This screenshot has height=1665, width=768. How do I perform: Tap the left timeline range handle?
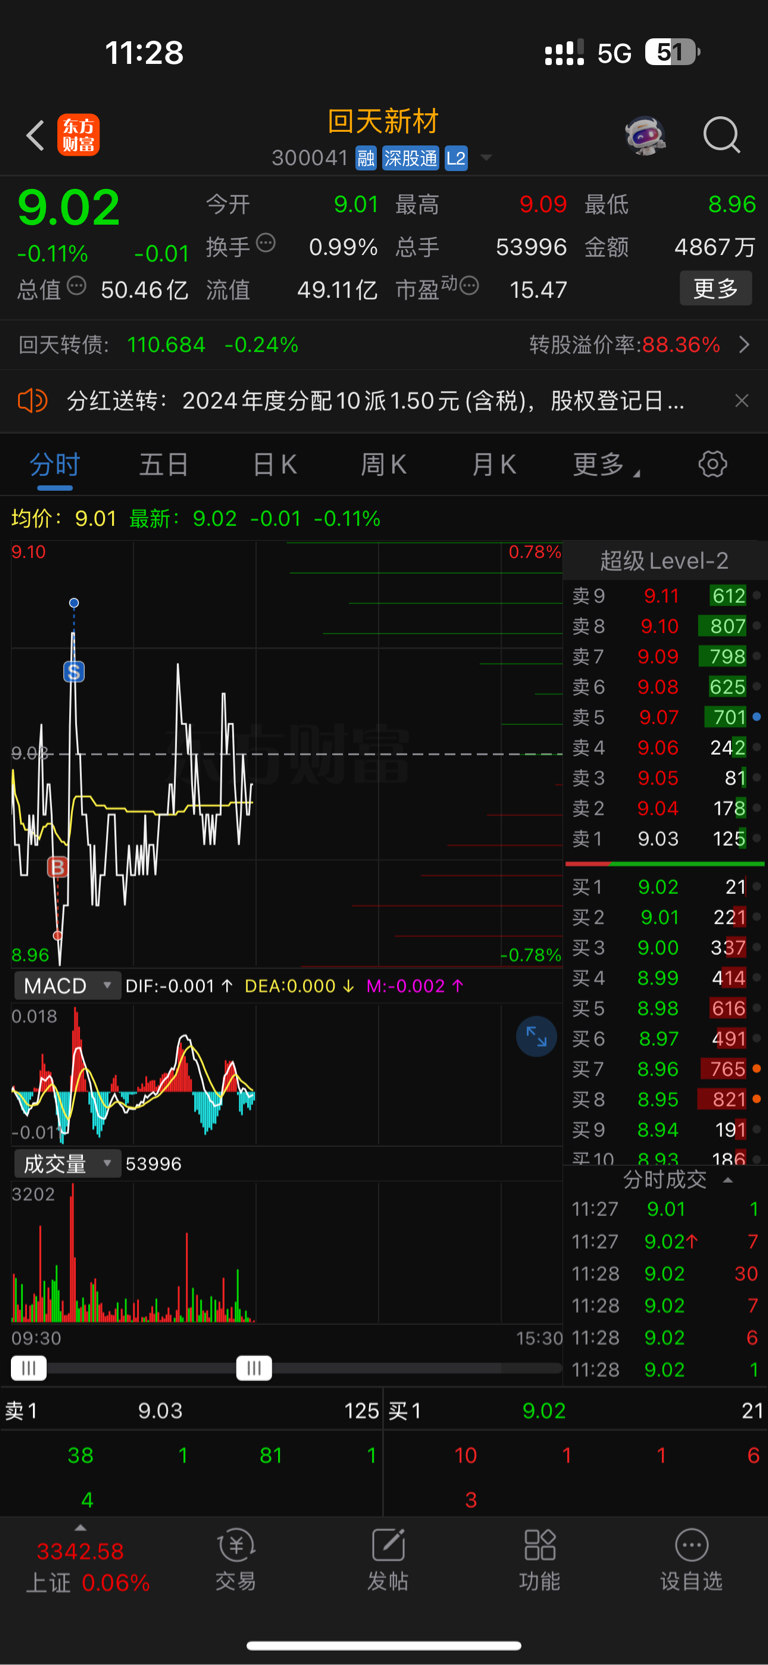[x=28, y=1368]
